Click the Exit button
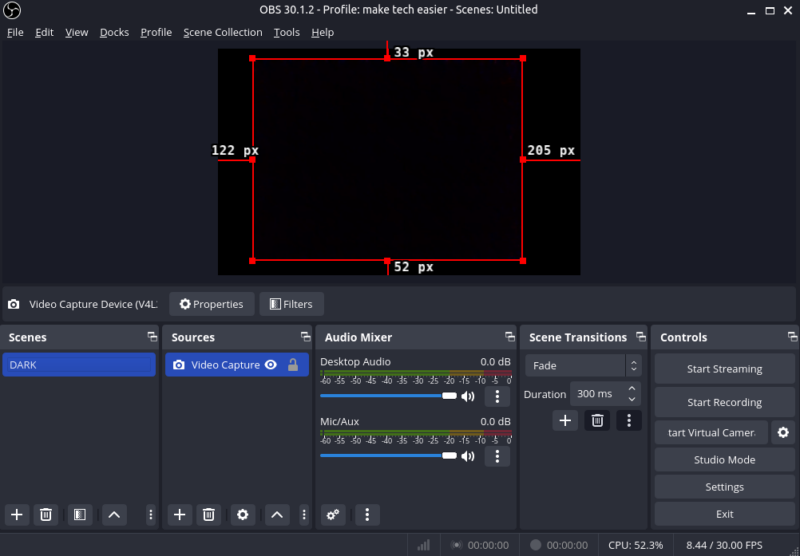Screen dimensions: 800x556 tap(724, 514)
